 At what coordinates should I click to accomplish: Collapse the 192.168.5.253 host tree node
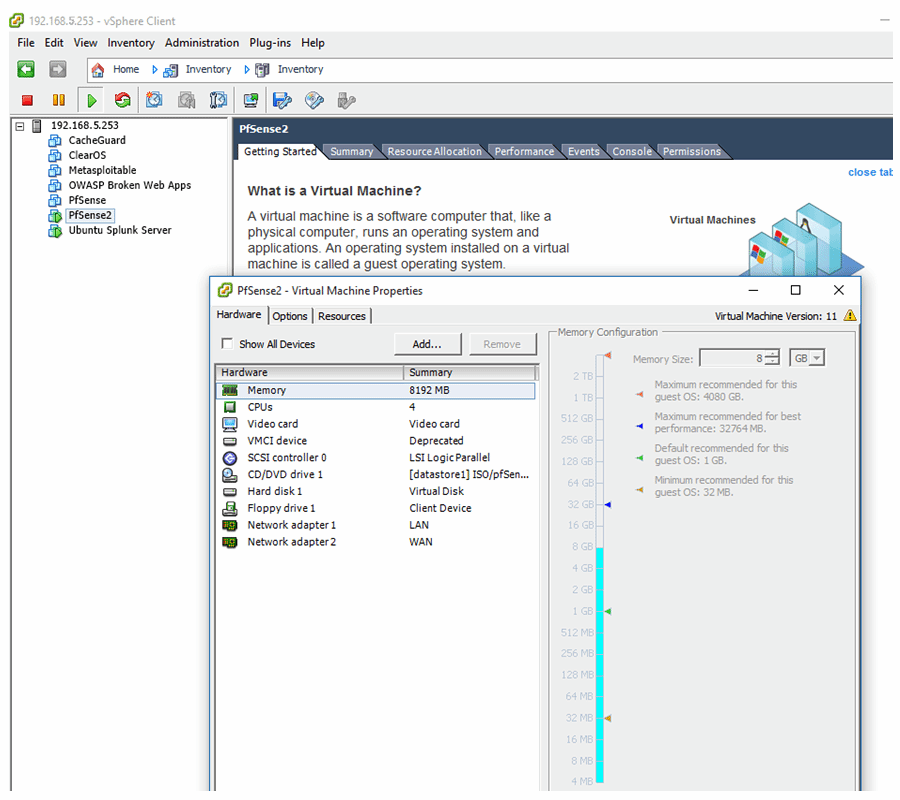tap(20, 126)
